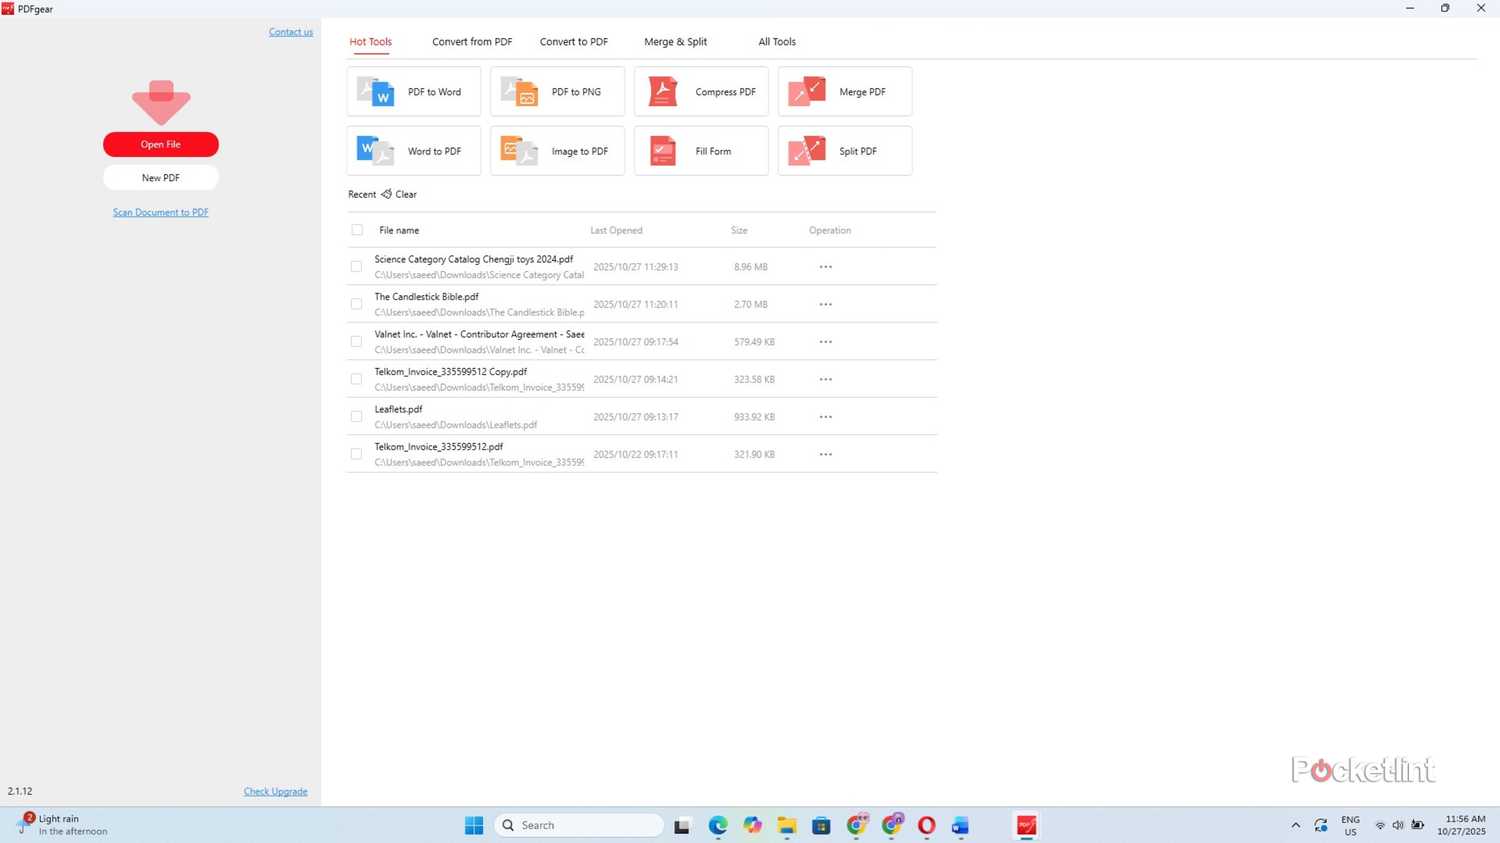1500x843 pixels.
Task: Launch the PDF to PNG converter
Action: [x=557, y=92]
